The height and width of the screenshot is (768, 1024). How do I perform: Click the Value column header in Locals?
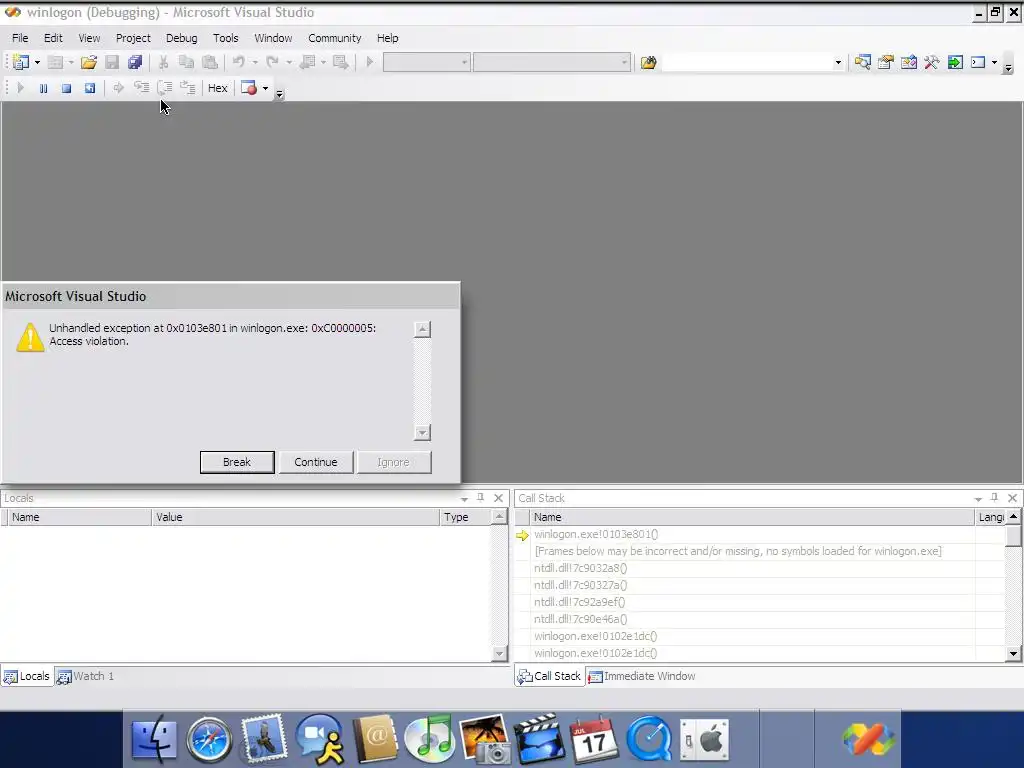295,517
